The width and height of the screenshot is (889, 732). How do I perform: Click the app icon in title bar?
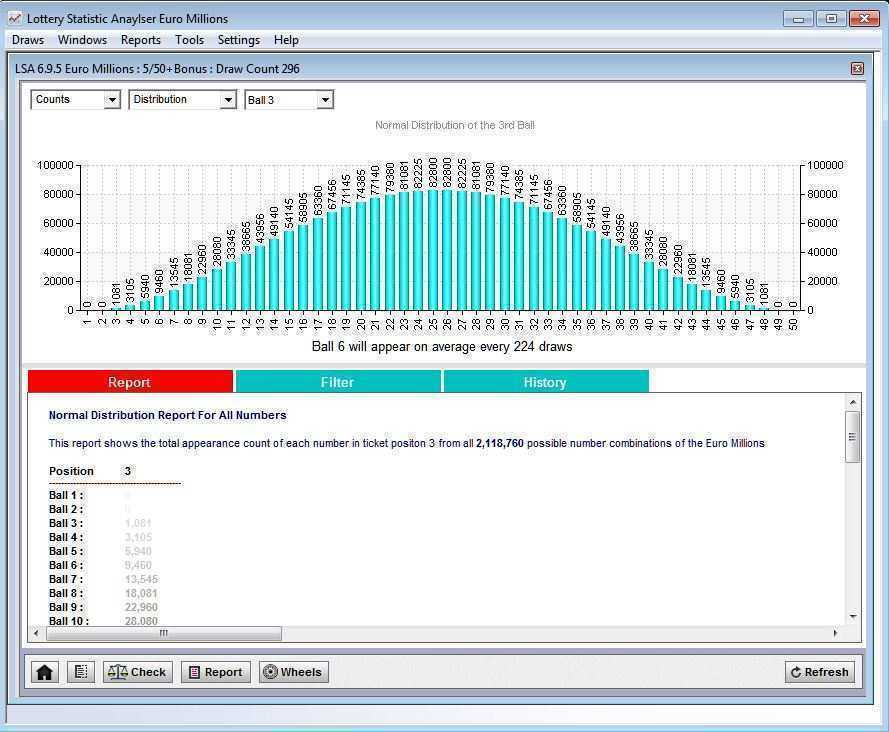click(x=15, y=19)
